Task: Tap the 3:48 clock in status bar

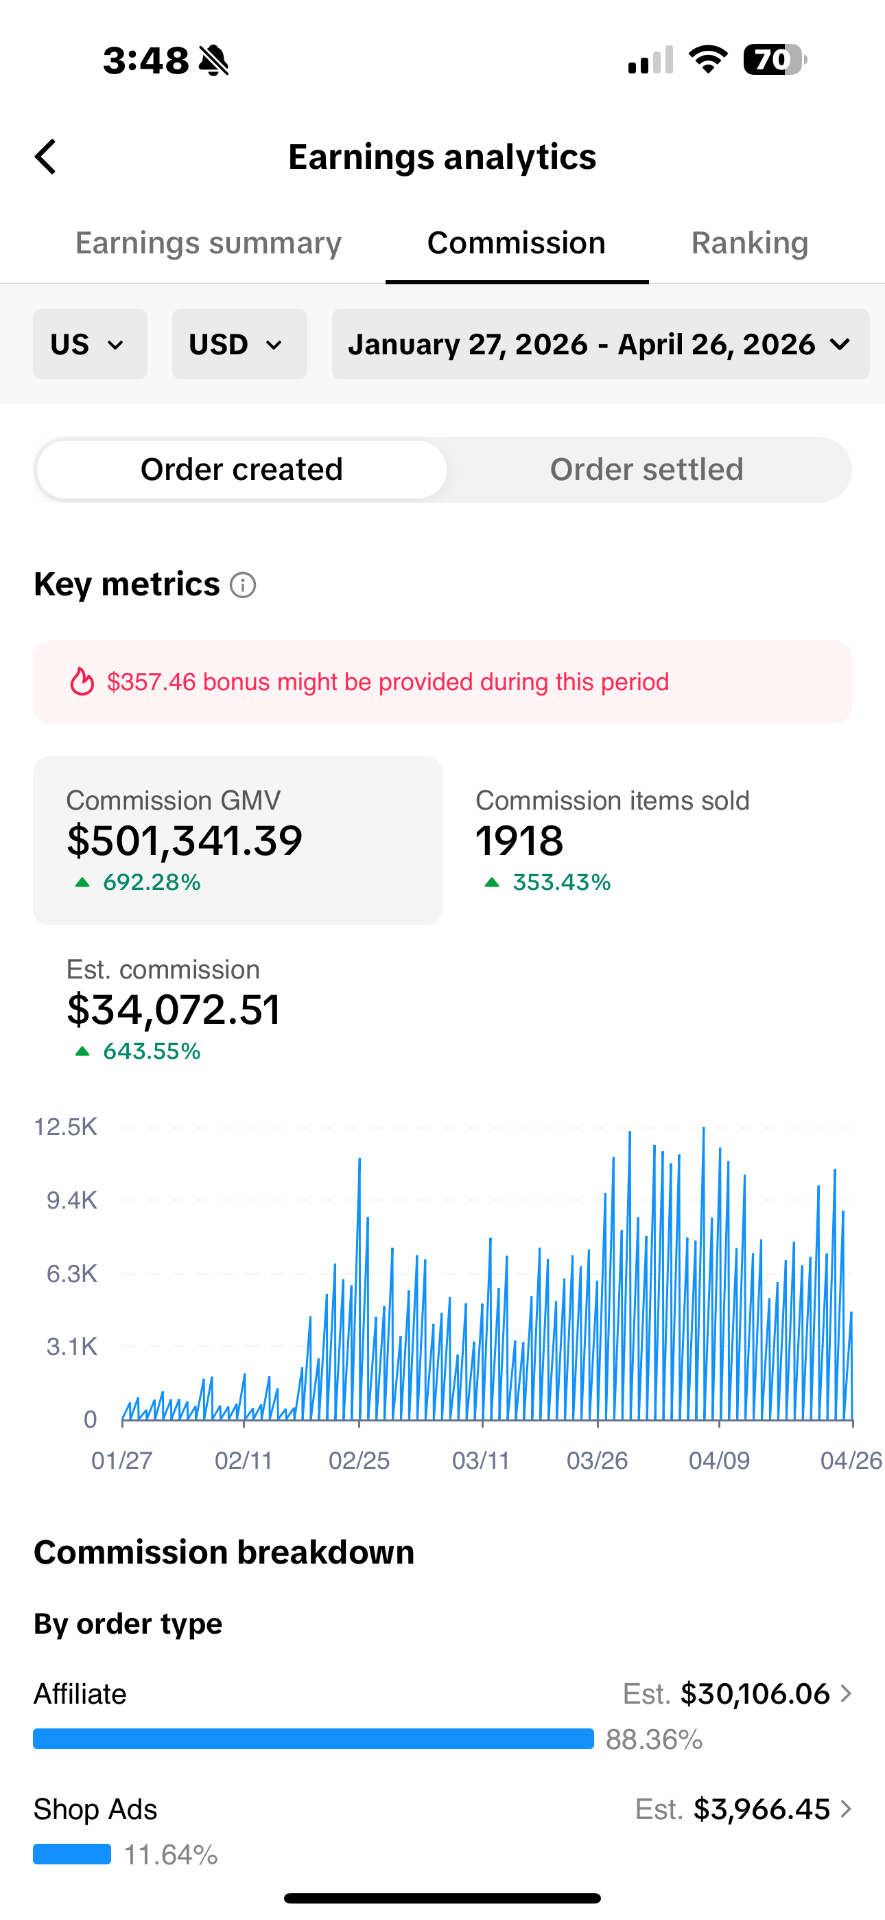Action: [146, 61]
